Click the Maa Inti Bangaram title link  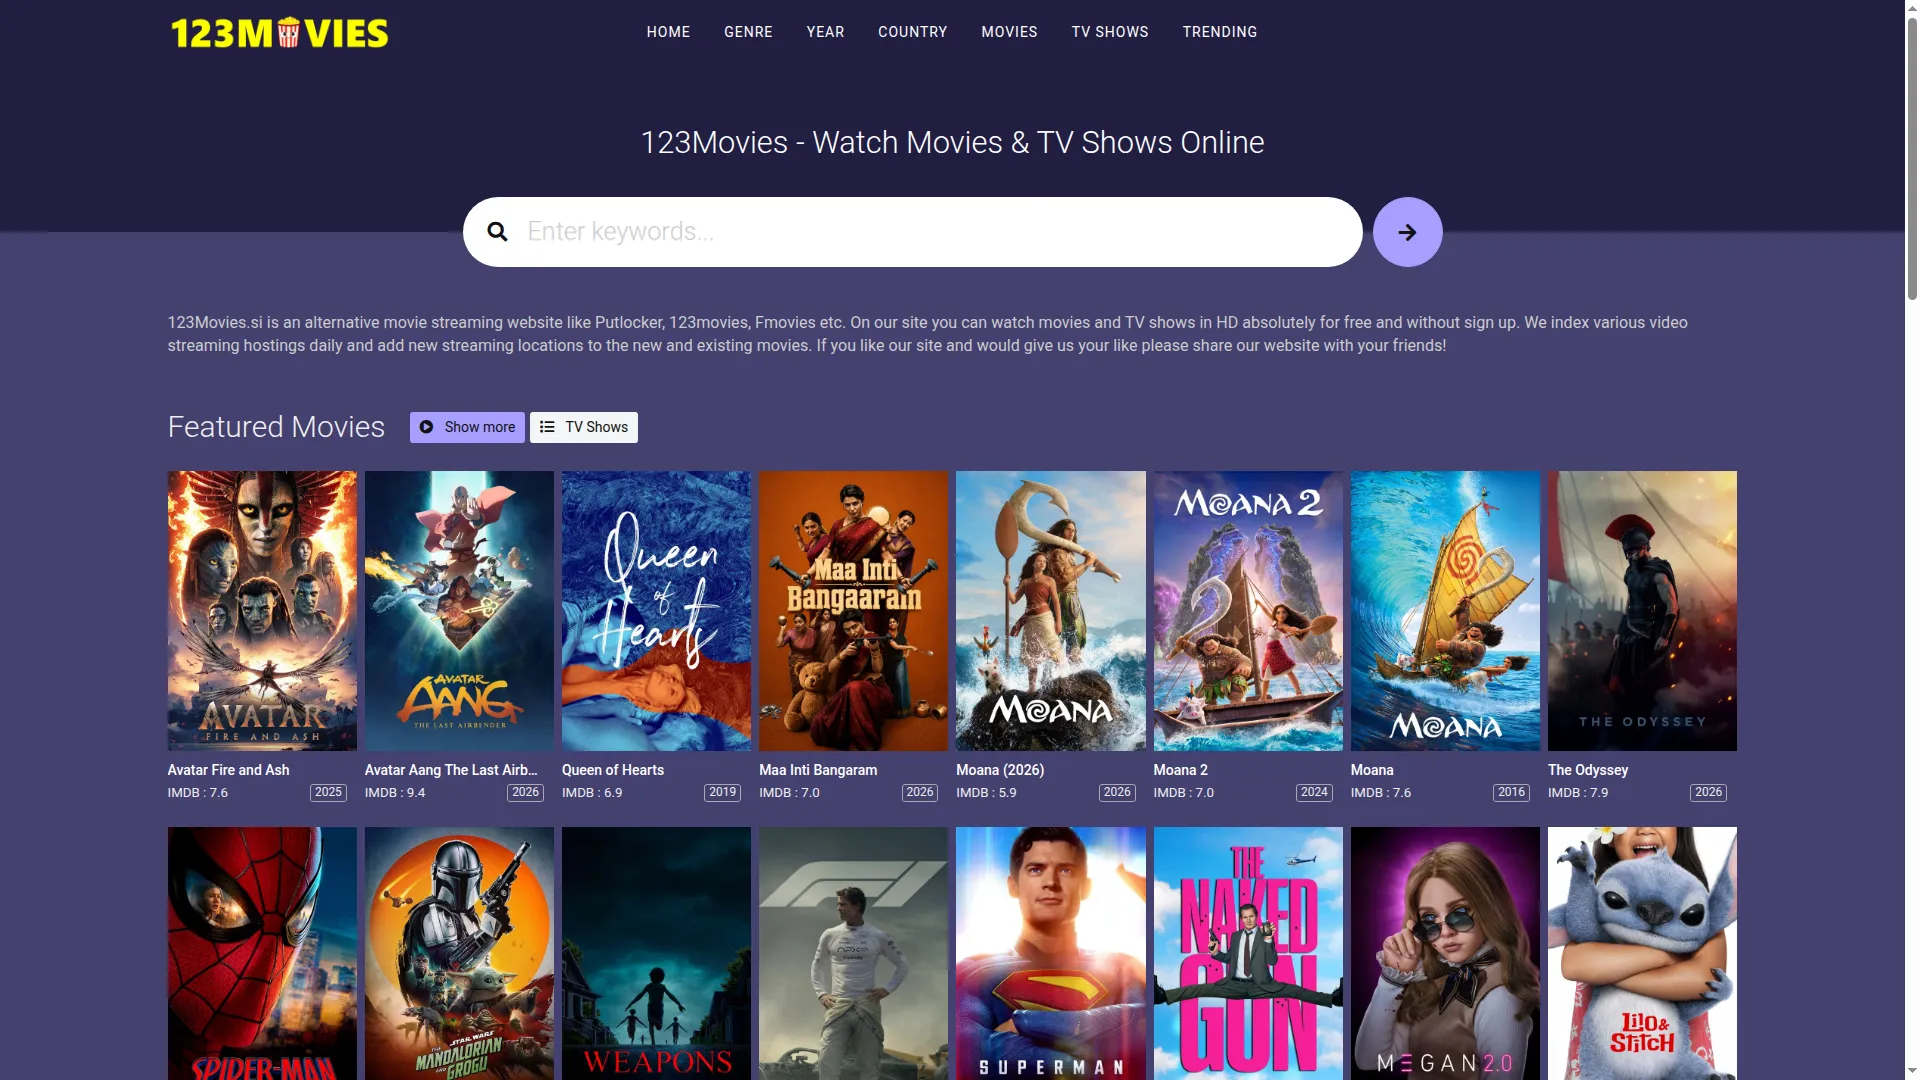[x=818, y=770]
